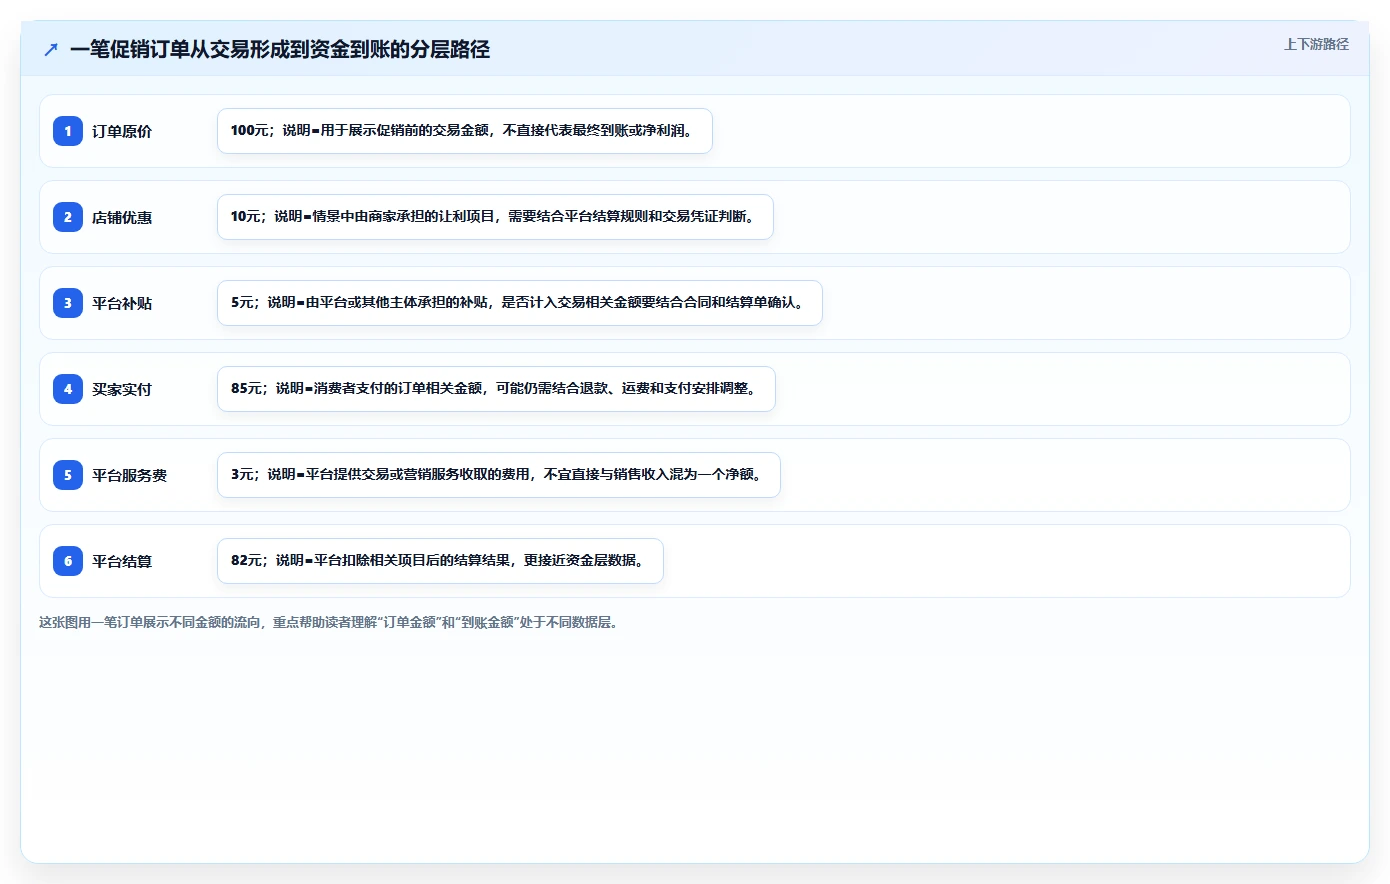Click the '上下游路径' label in header
The image size is (1390, 884).
coord(1316,44)
